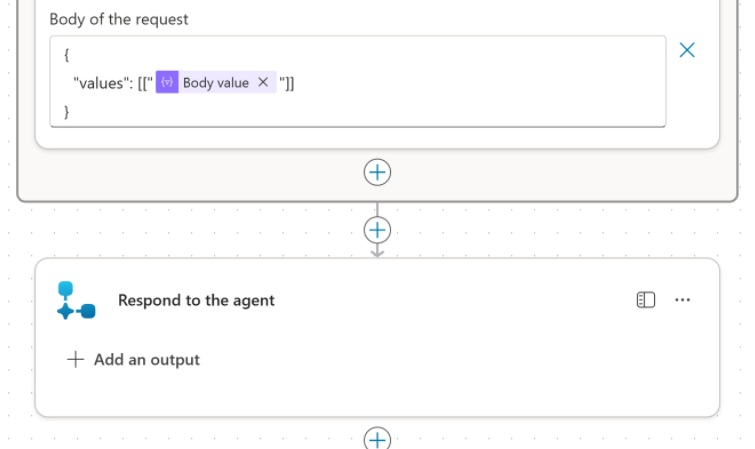This screenshot has width=755, height=449.
Task: Click the closing brace line in request body
Action: (67, 111)
